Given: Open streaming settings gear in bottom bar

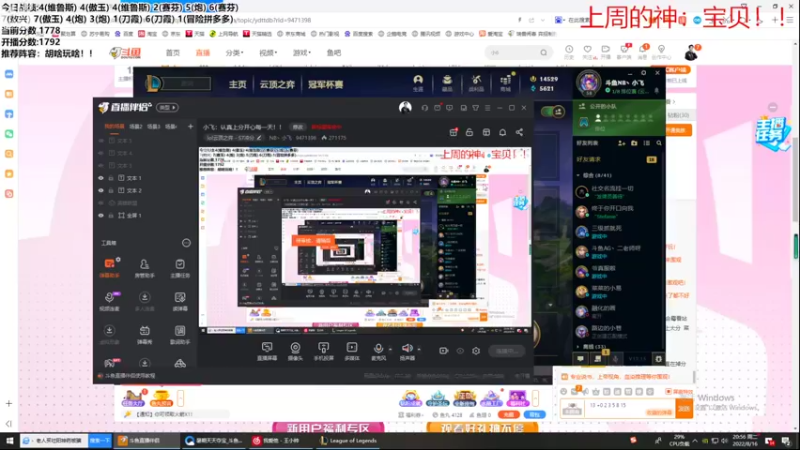Looking at the screenshot, I should (476, 351).
